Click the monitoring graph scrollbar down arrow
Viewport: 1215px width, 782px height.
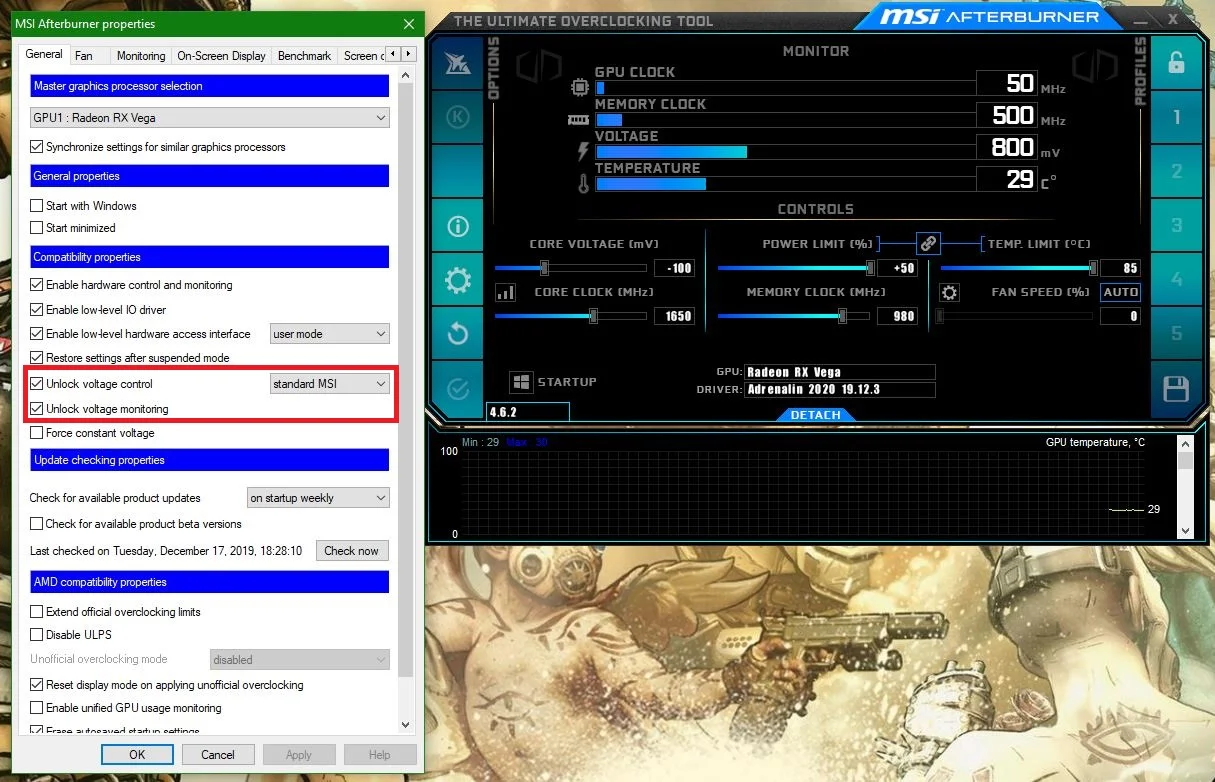(x=1186, y=531)
